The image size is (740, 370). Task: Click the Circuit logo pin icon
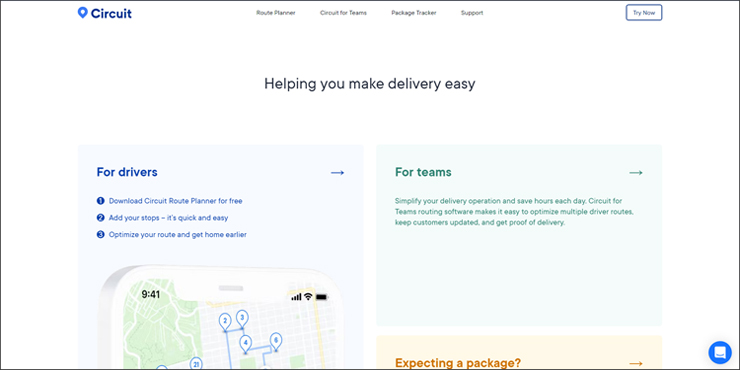point(83,13)
